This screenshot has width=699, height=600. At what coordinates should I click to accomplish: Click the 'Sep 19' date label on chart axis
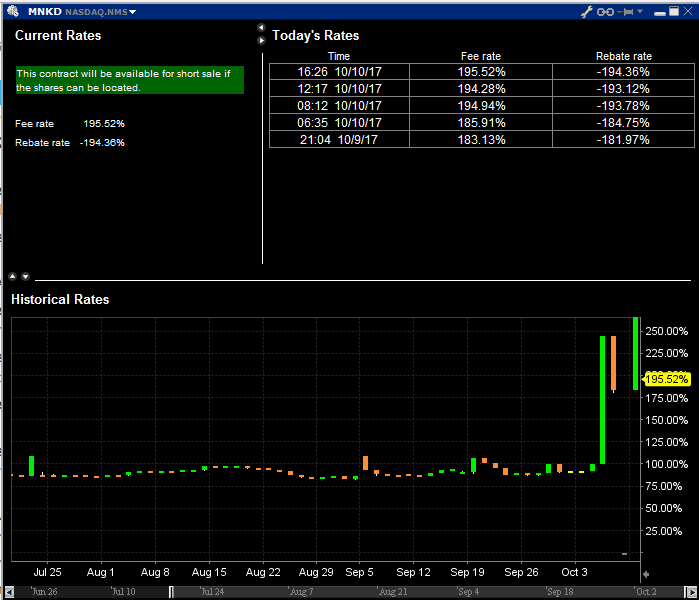pos(467,572)
